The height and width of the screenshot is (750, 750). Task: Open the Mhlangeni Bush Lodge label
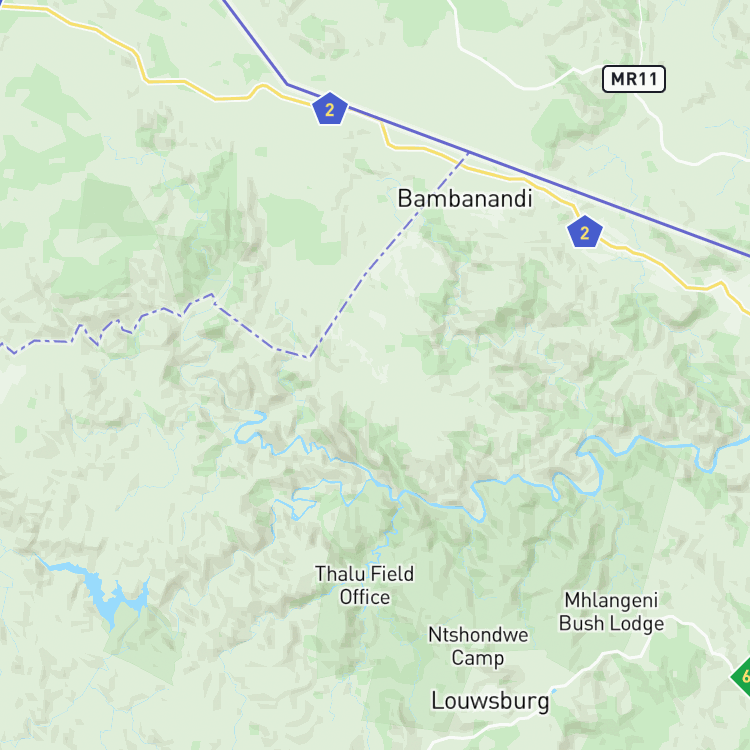coord(611,611)
